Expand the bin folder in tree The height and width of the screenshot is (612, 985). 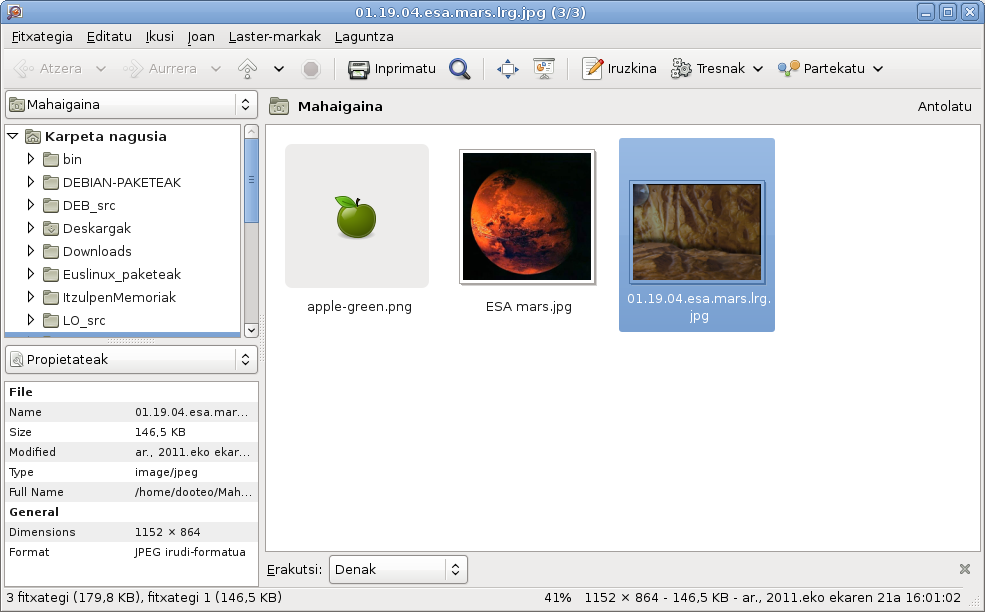pos(31,159)
